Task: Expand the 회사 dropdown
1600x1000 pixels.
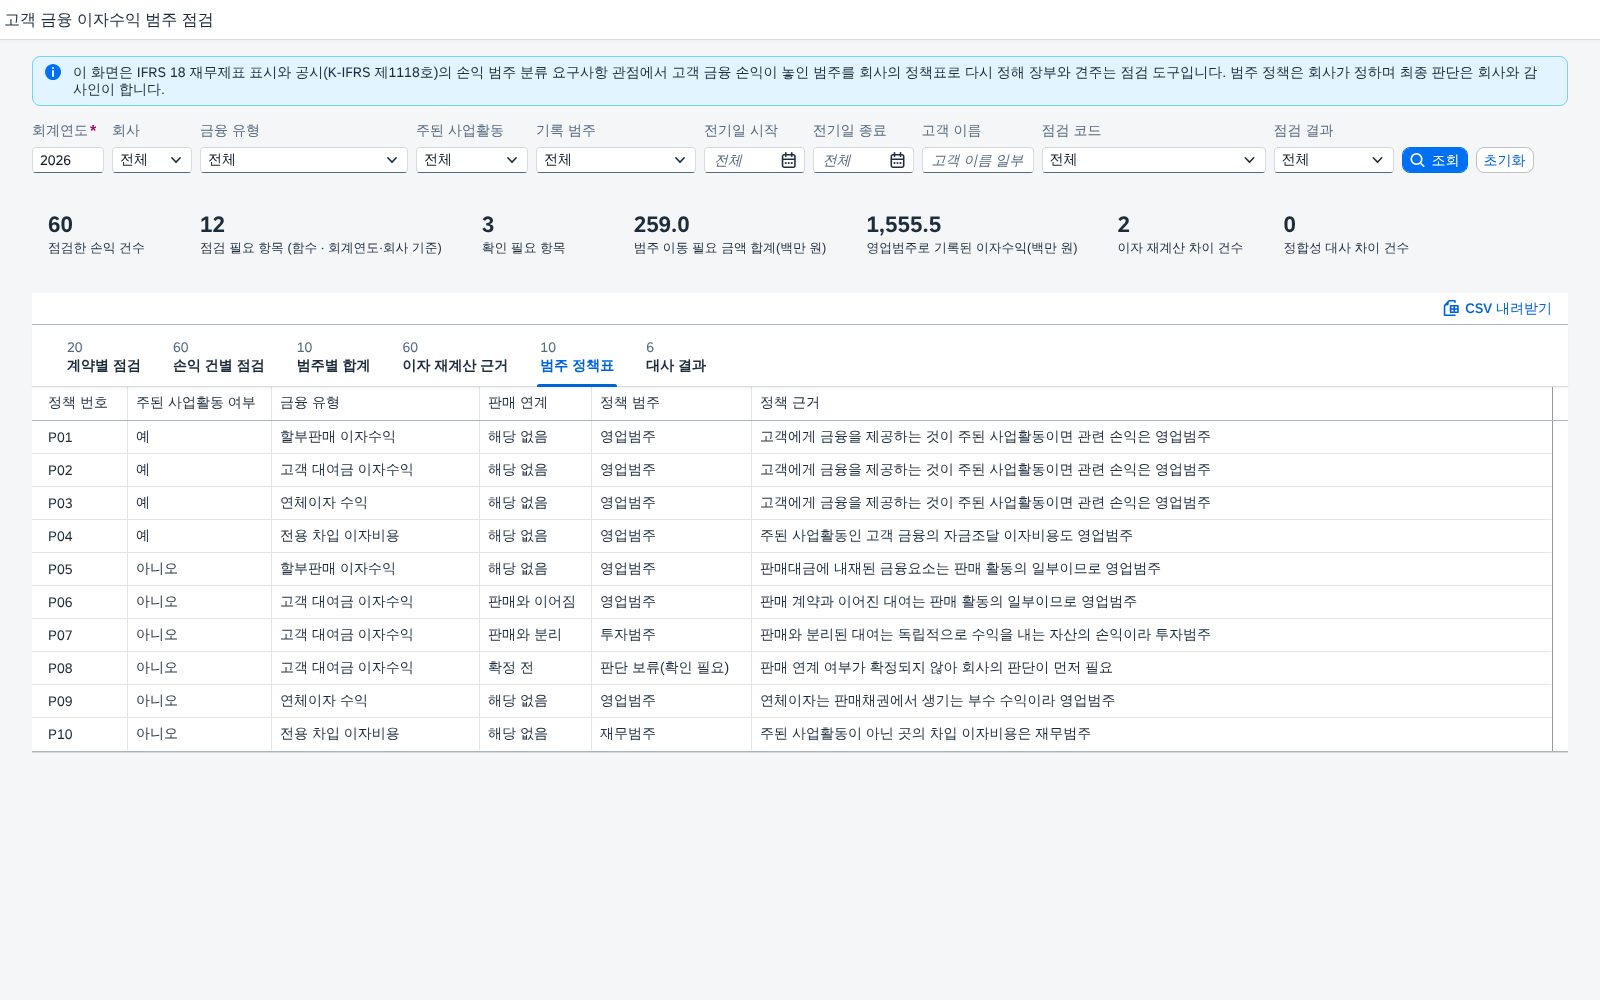Action: [151, 160]
